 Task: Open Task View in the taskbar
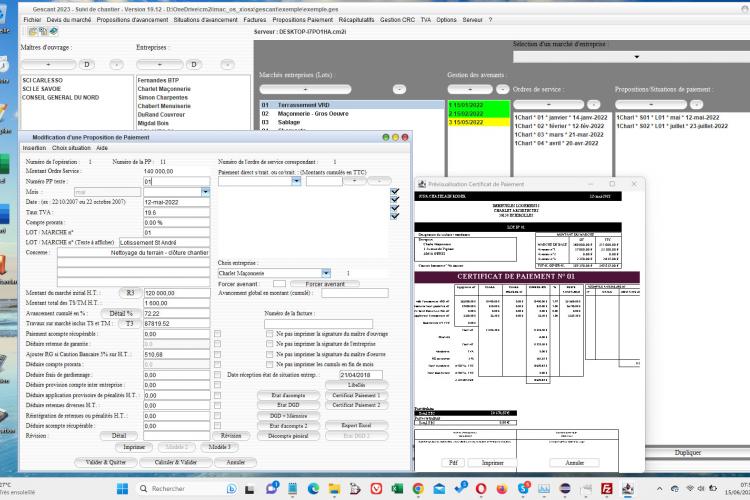pyautogui.click(x=250, y=489)
